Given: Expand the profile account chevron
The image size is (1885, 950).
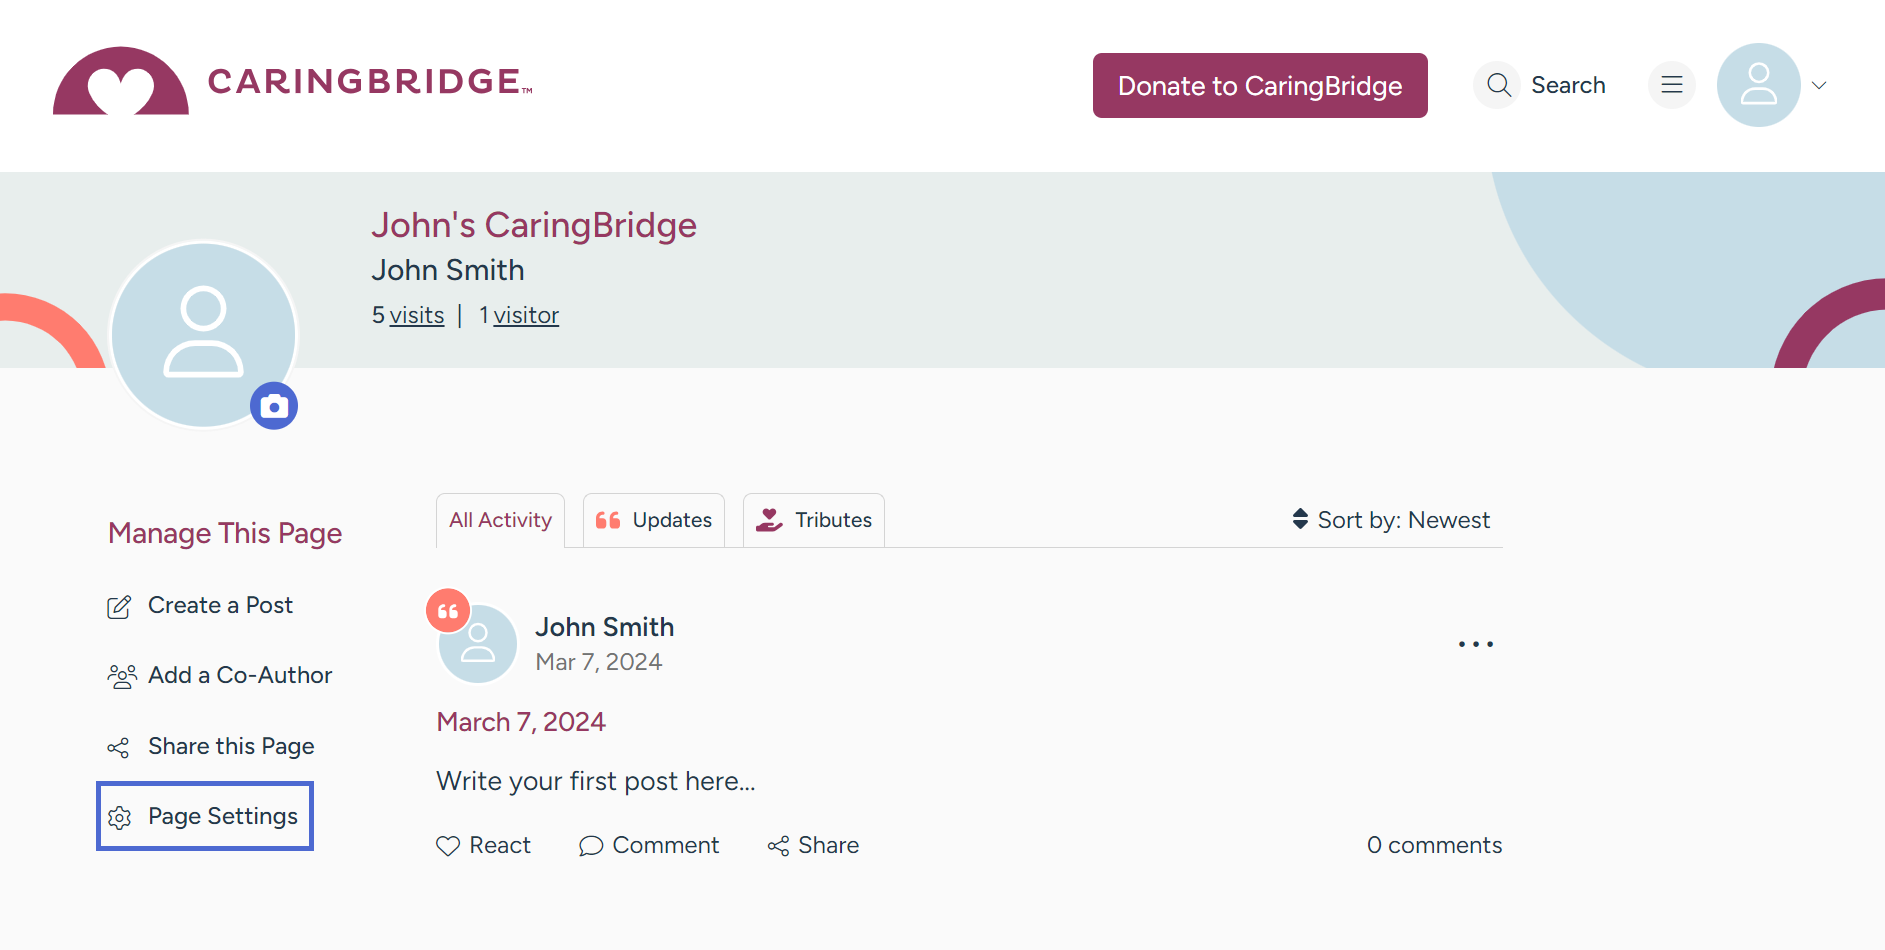Looking at the screenshot, I should [x=1820, y=85].
